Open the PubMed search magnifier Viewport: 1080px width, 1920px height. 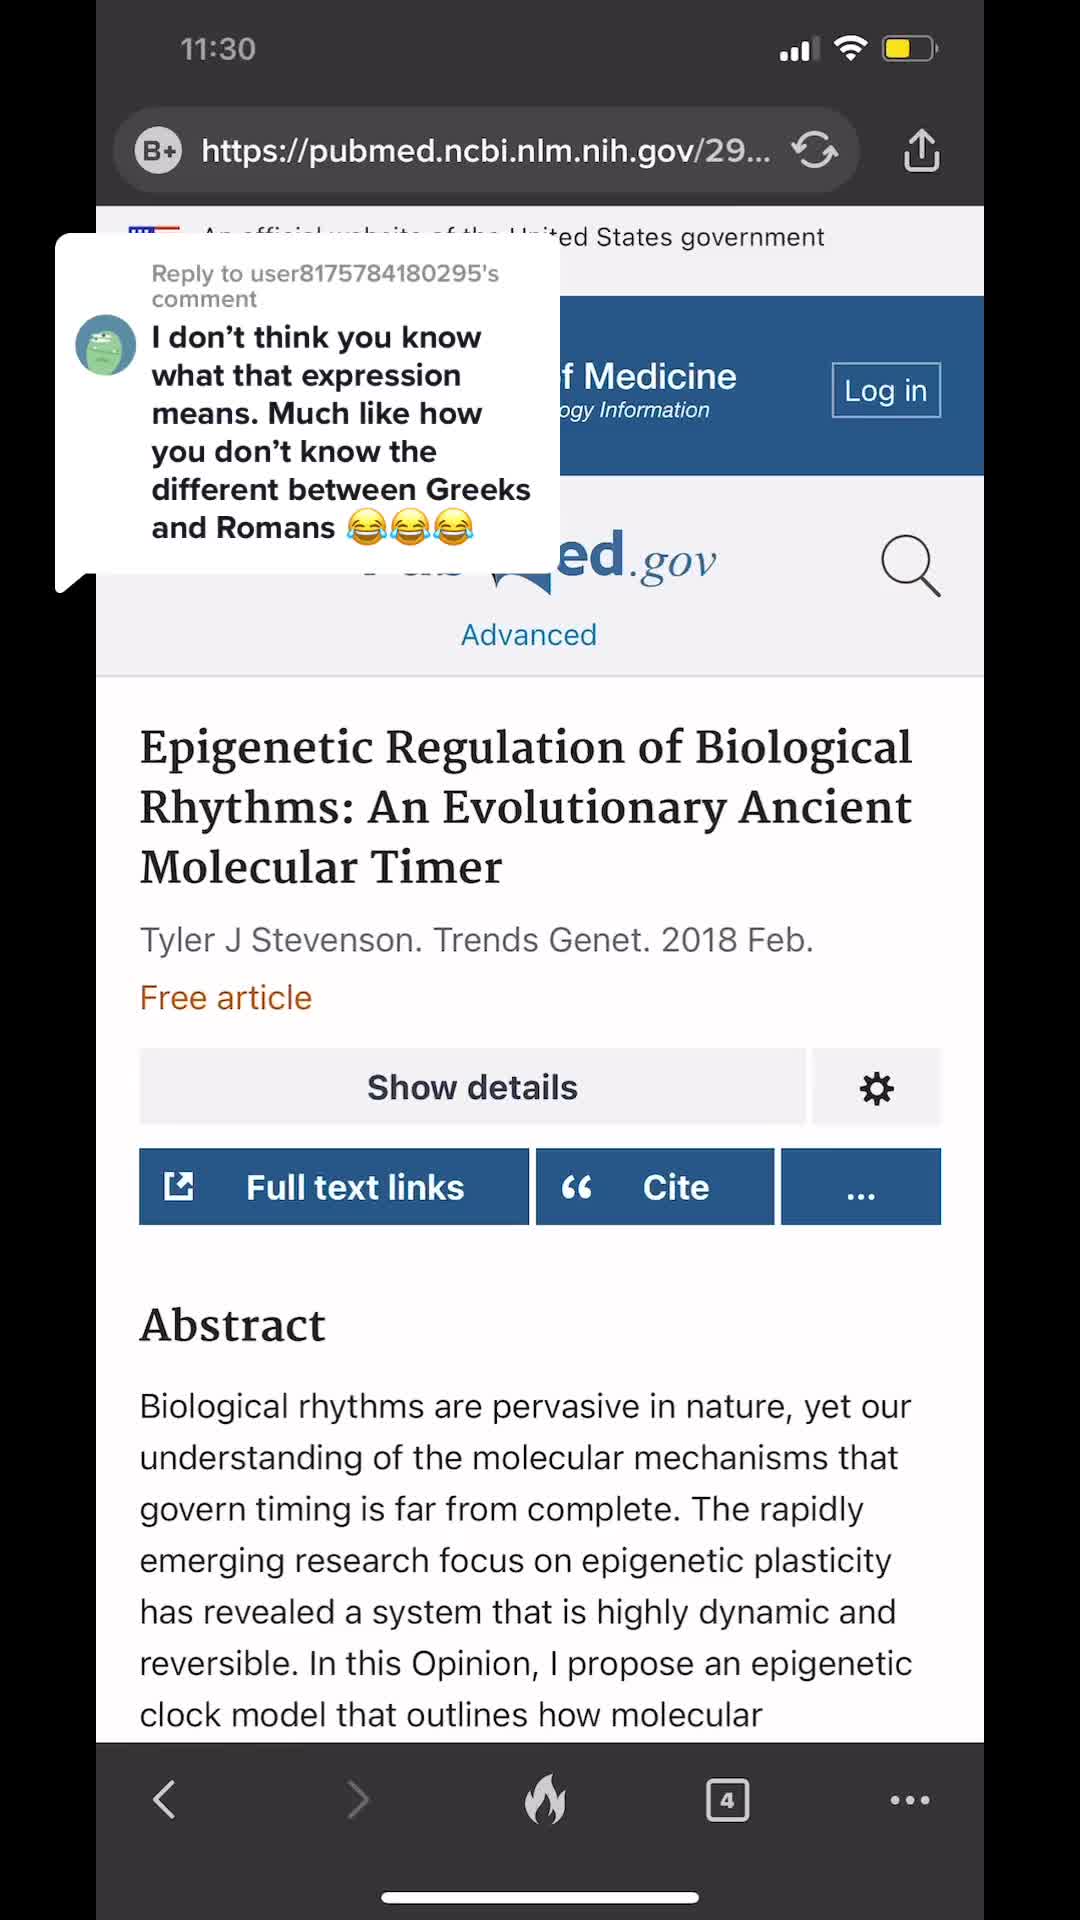coord(910,565)
